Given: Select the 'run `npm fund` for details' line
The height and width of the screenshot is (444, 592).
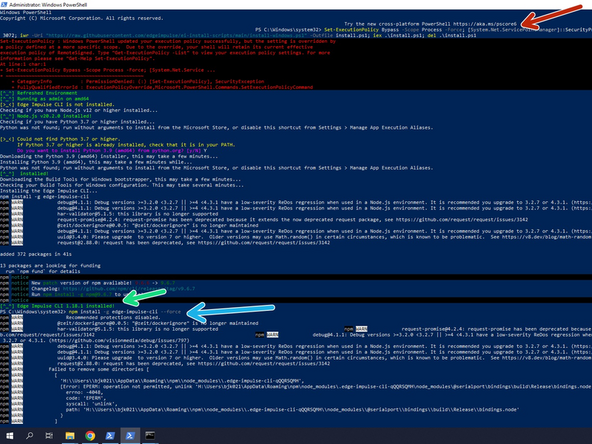Looking at the screenshot, I should click(x=43, y=271).
